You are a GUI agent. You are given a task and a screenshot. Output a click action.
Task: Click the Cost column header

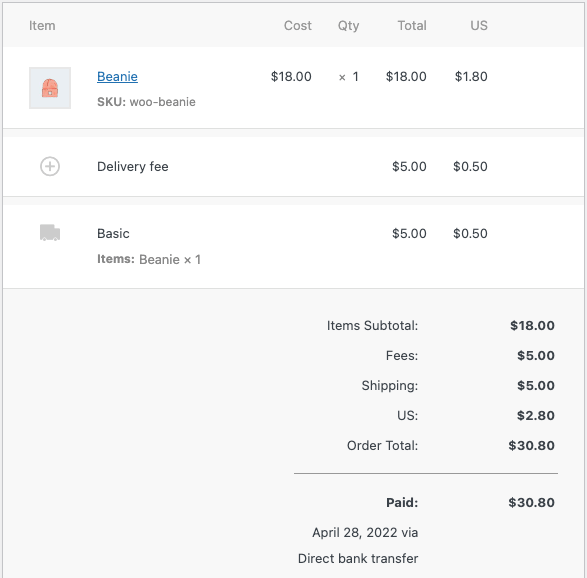click(x=298, y=25)
